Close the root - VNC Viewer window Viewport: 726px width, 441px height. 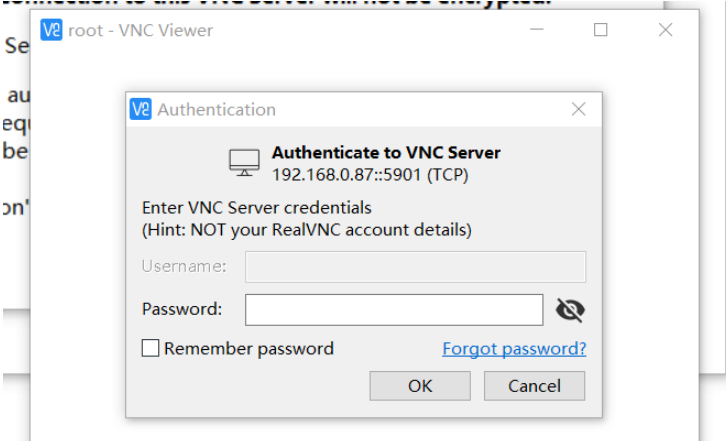pyautogui.click(x=666, y=30)
